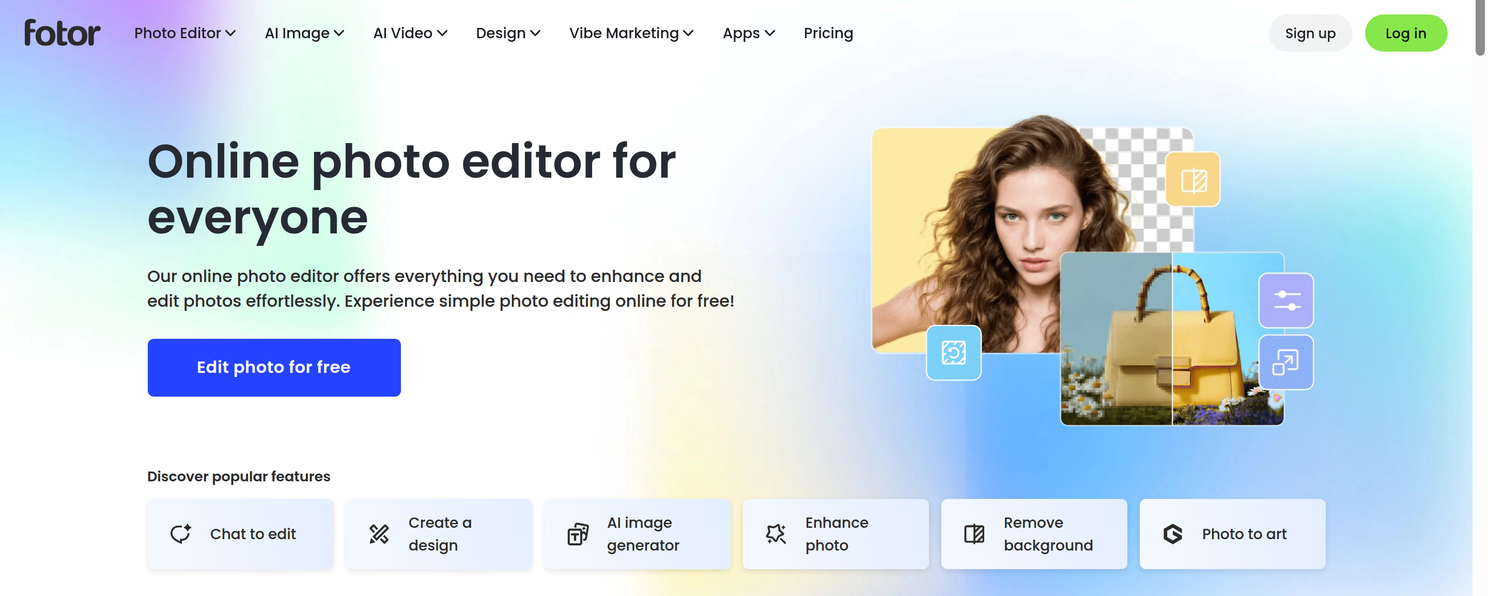This screenshot has width=1488, height=596.
Task: Click the handbag before-after comparison image
Action: [1172, 339]
